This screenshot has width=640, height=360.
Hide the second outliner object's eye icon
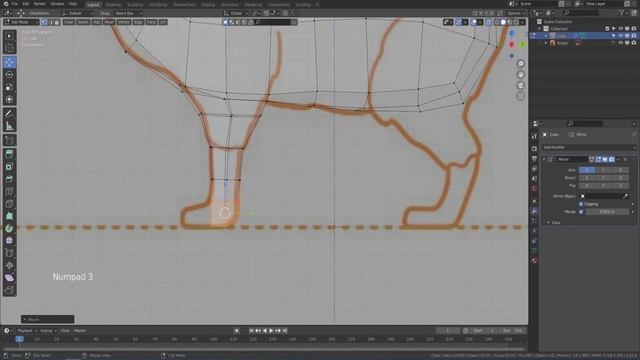tap(621, 43)
